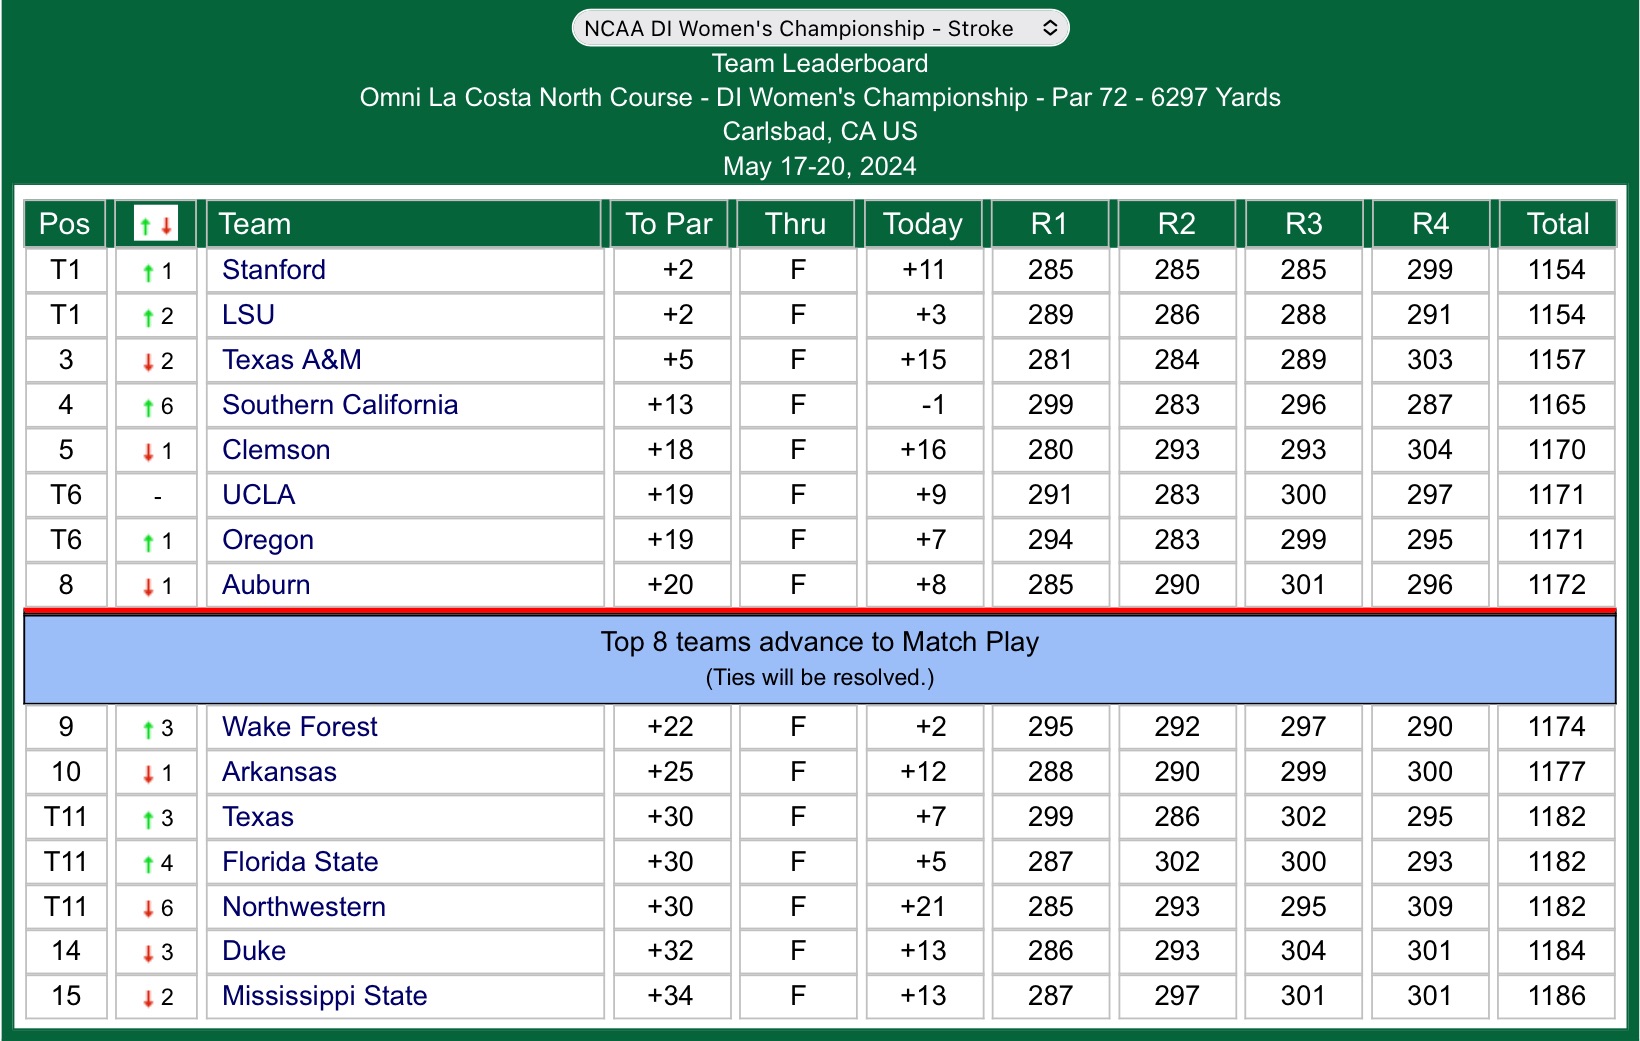Click the Top 8 teams advance banner

(820, 658)
